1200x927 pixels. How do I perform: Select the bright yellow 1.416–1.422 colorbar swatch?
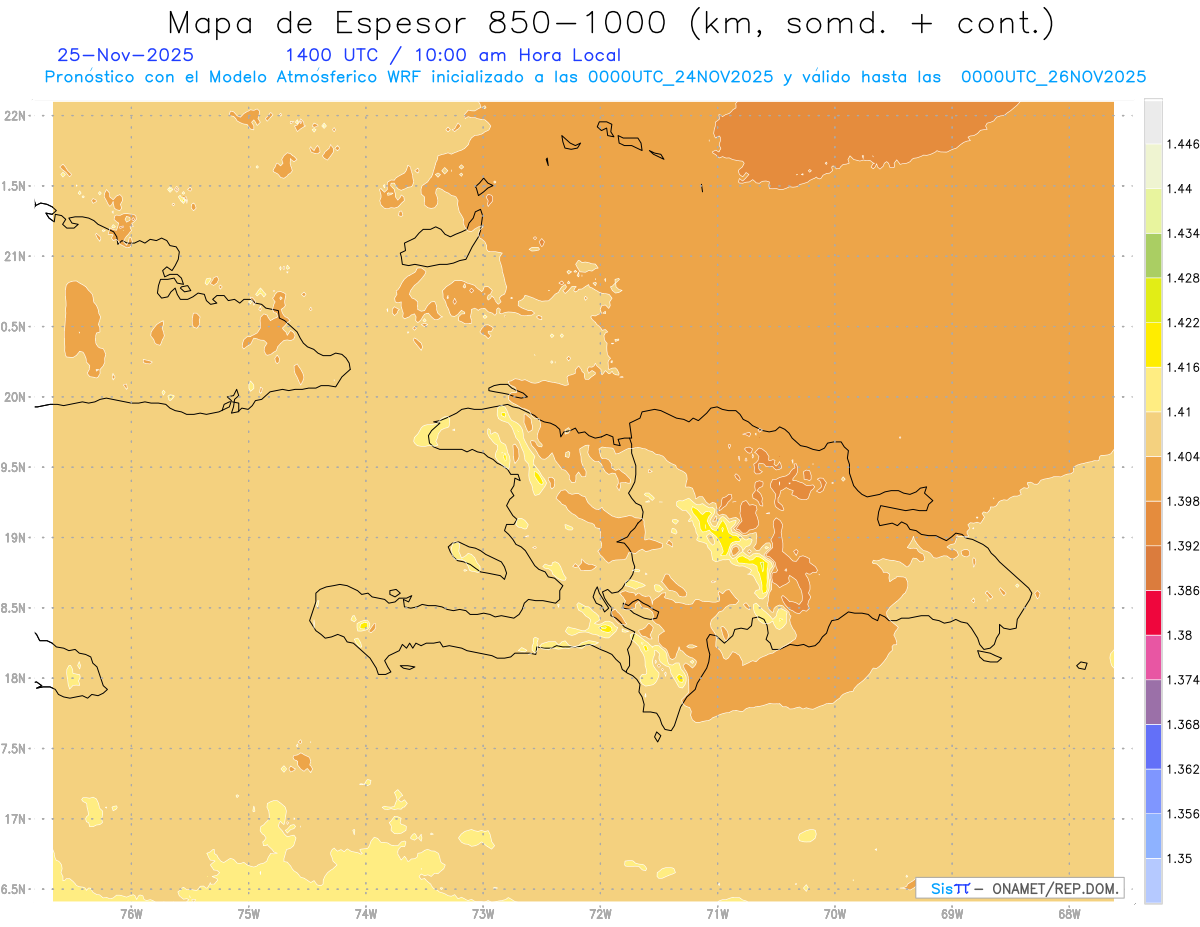[1153, 344]
